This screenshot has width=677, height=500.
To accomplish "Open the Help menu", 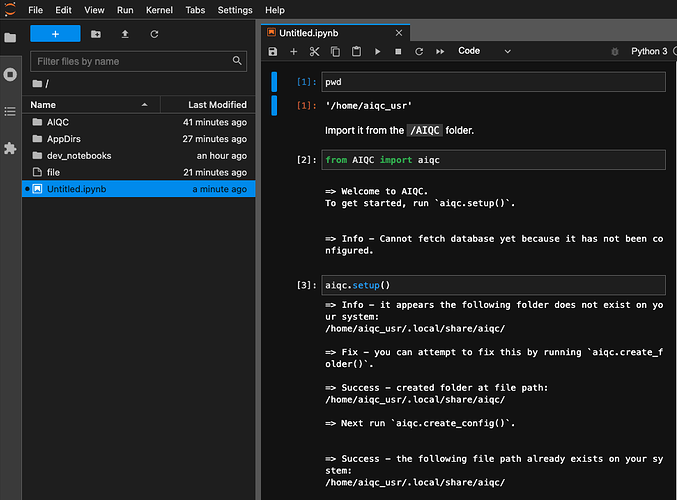I will [x=275, y=10].
